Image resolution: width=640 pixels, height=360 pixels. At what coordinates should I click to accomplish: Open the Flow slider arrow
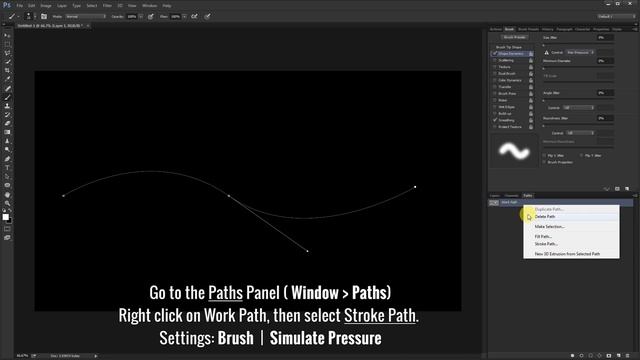184,16
